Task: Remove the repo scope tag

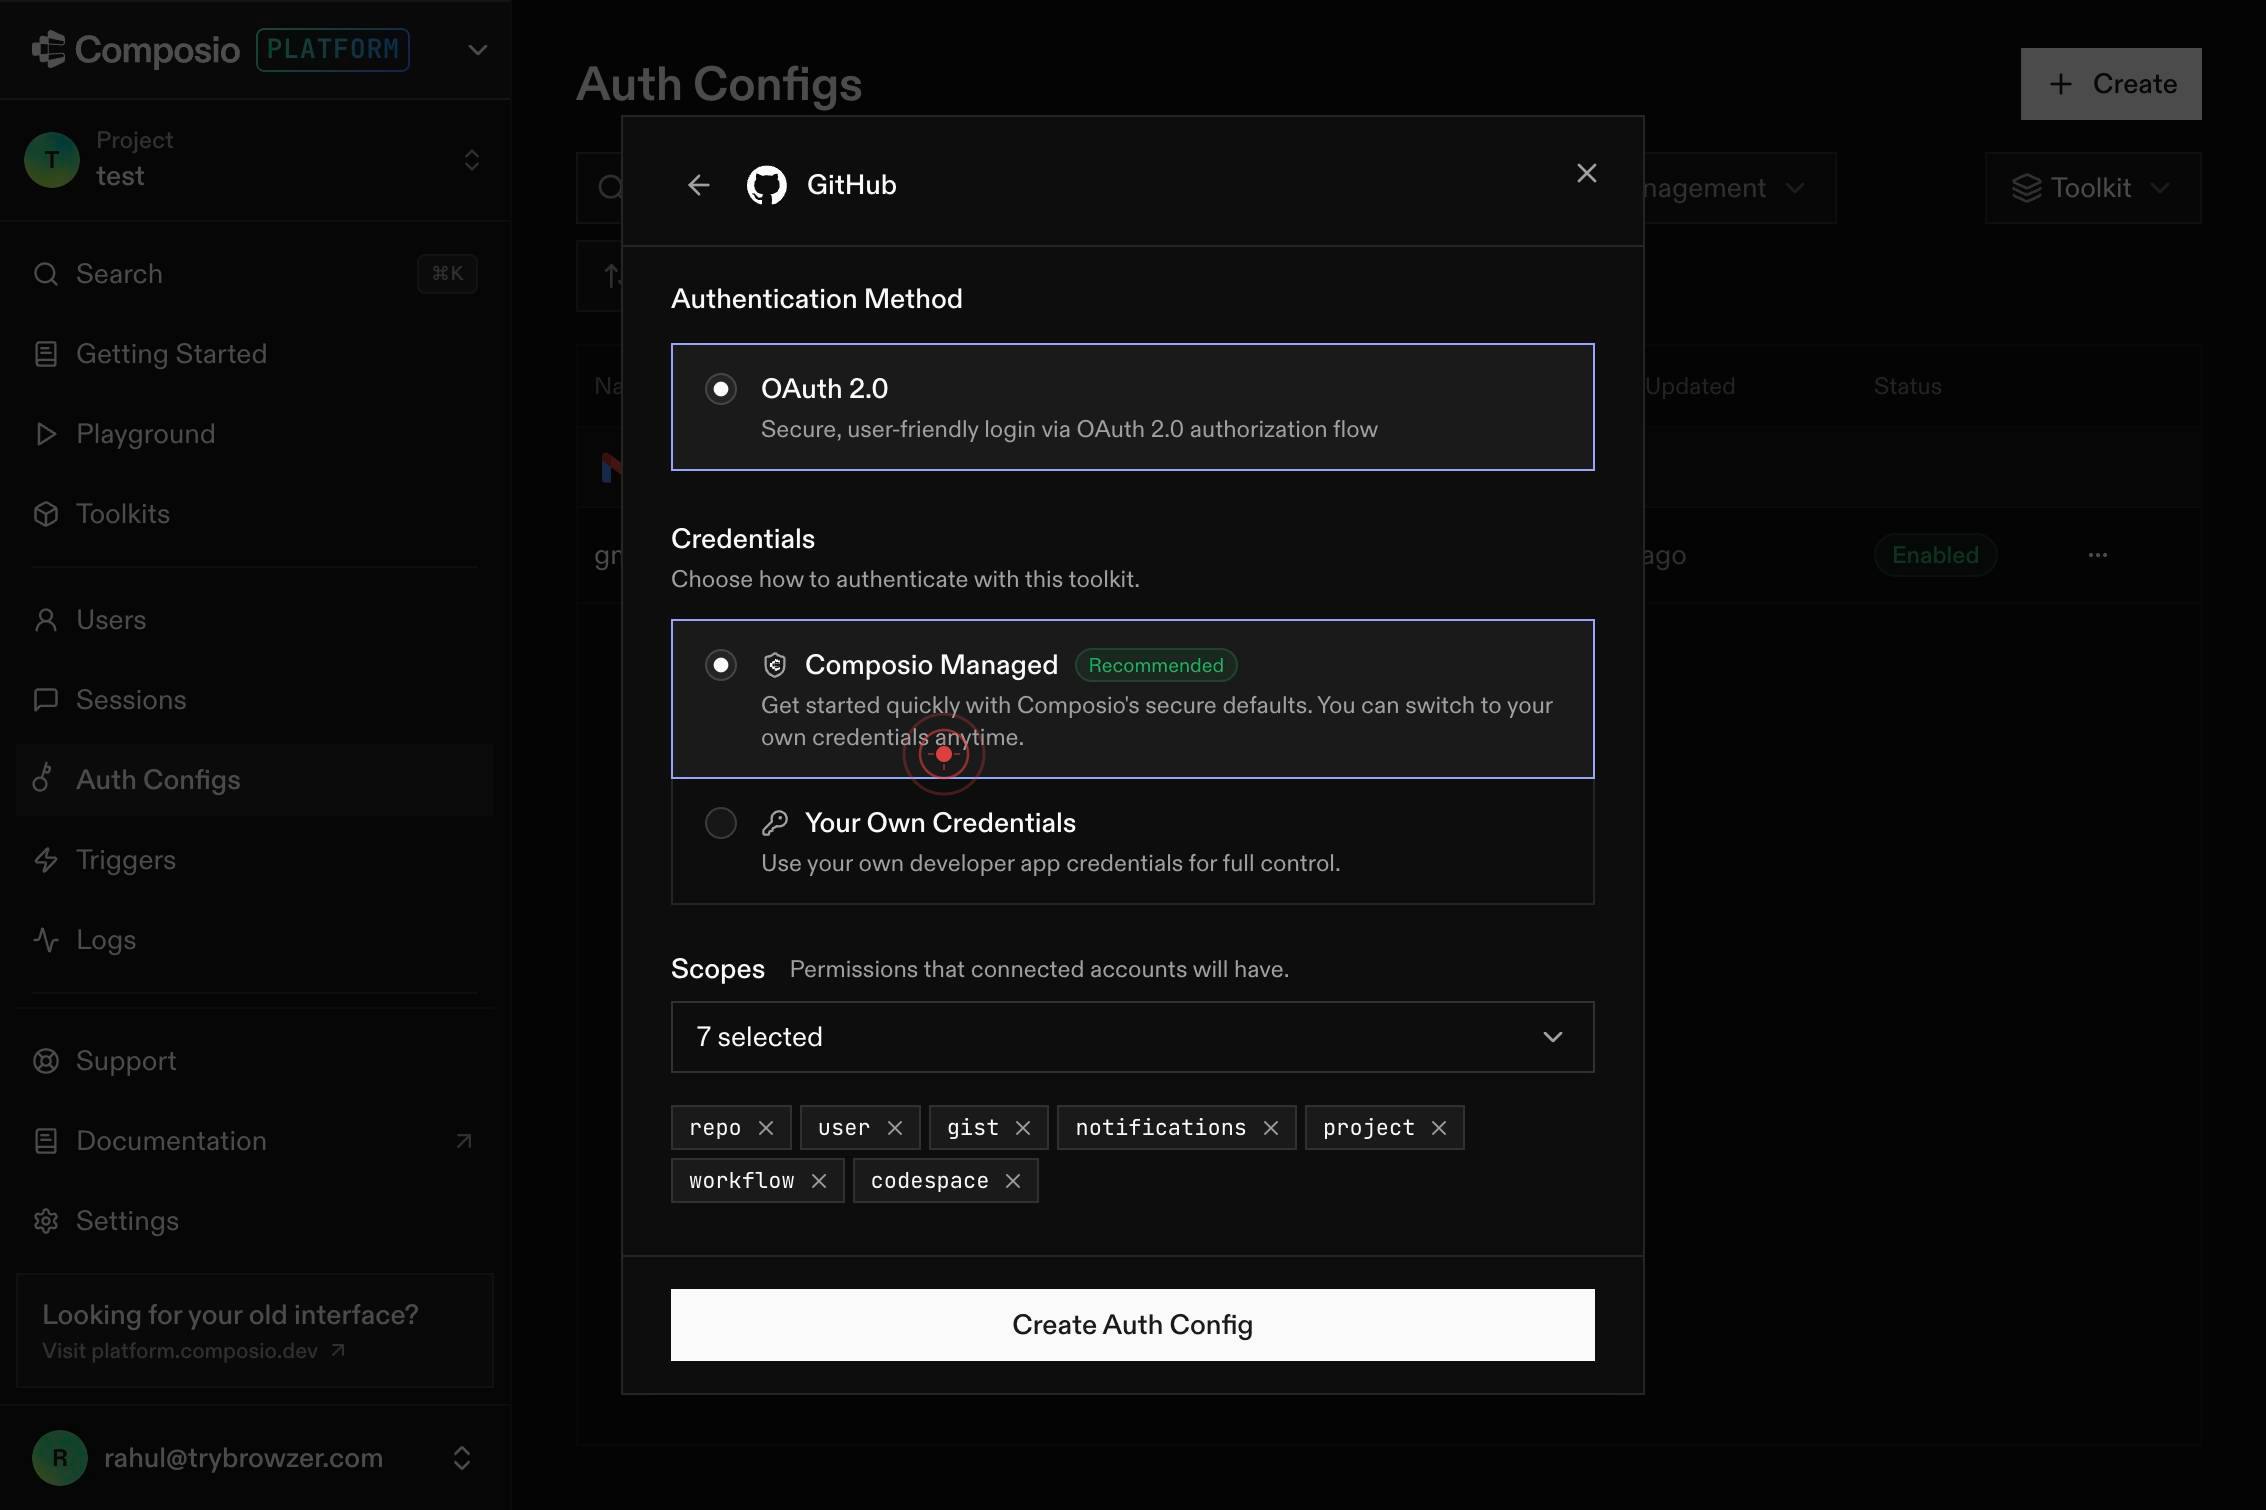Action: tap(766, 1128)
